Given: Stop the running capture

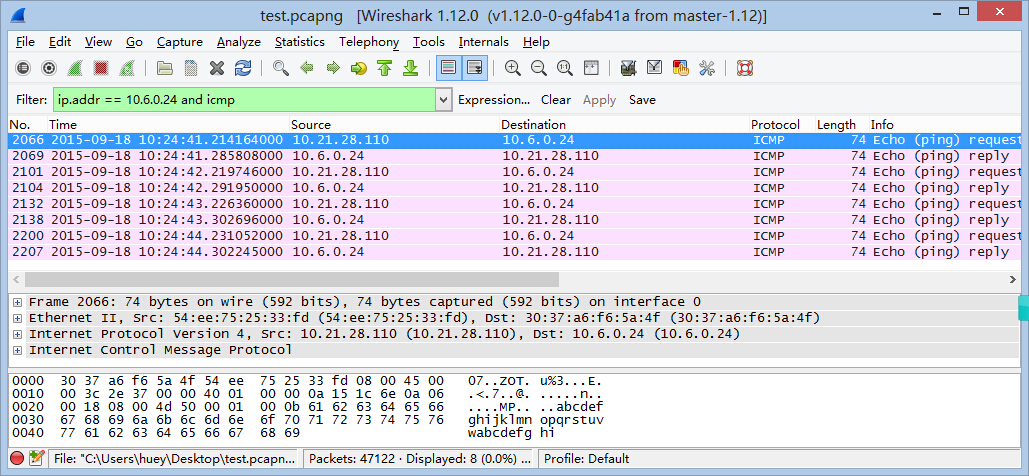Looking at the screenshot, I should coord(101,68).
